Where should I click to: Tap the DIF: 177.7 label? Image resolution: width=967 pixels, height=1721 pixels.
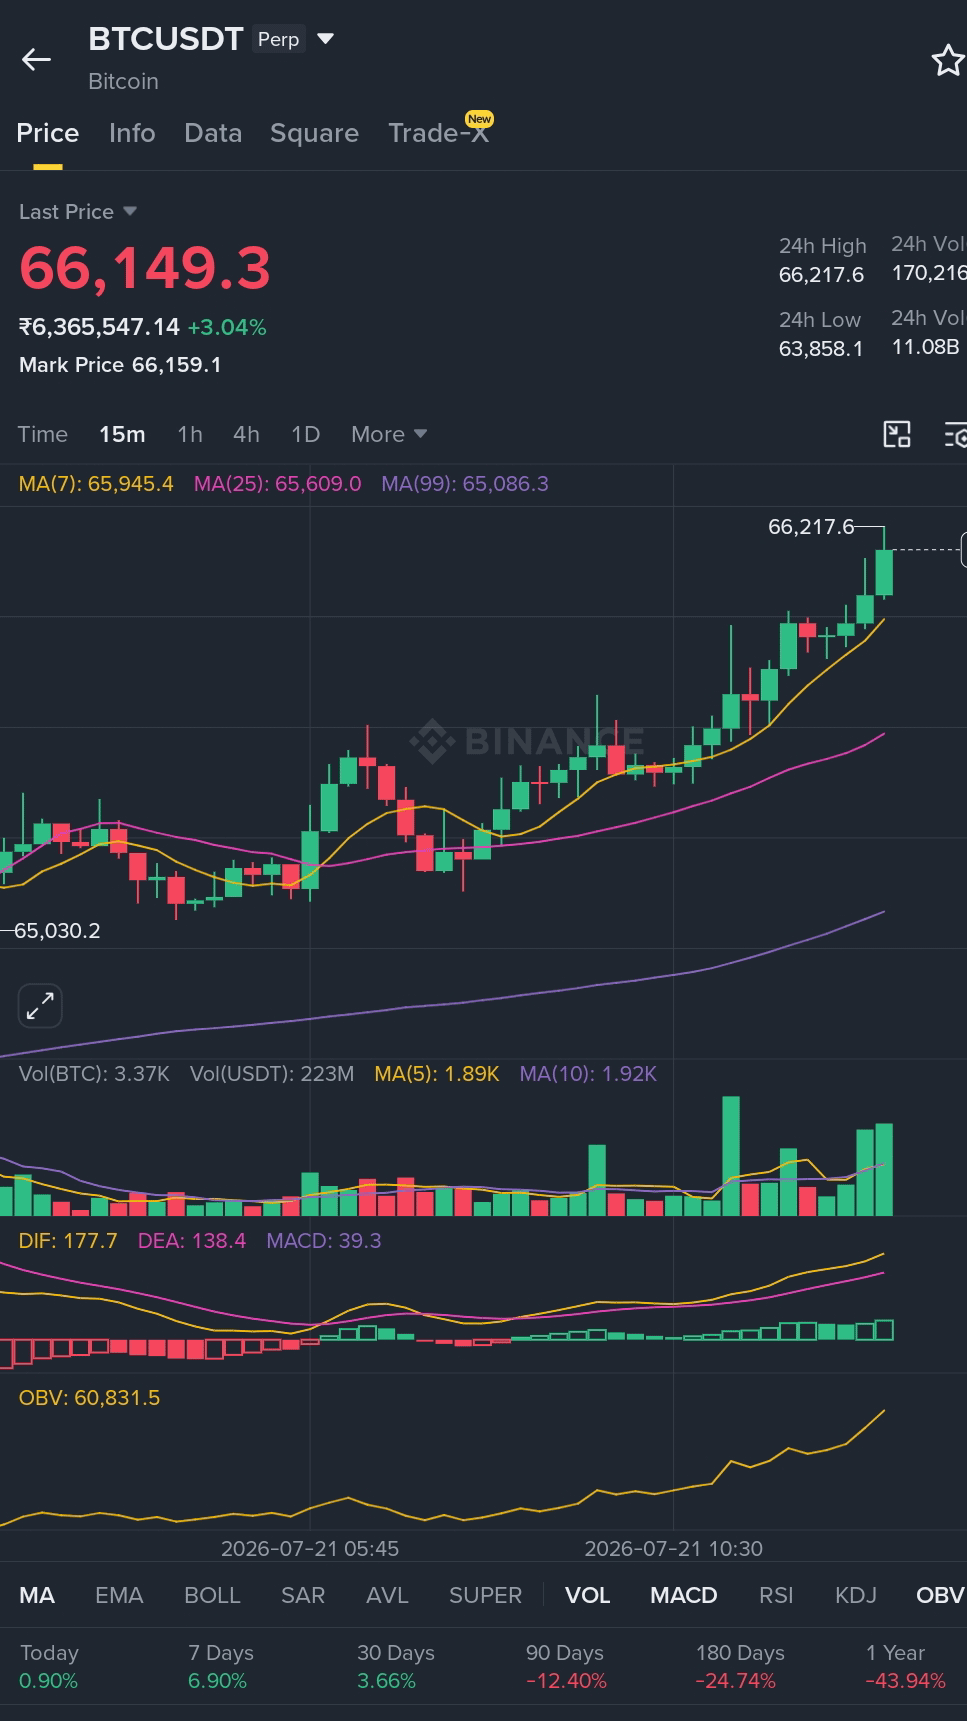tap(68, 1241)
